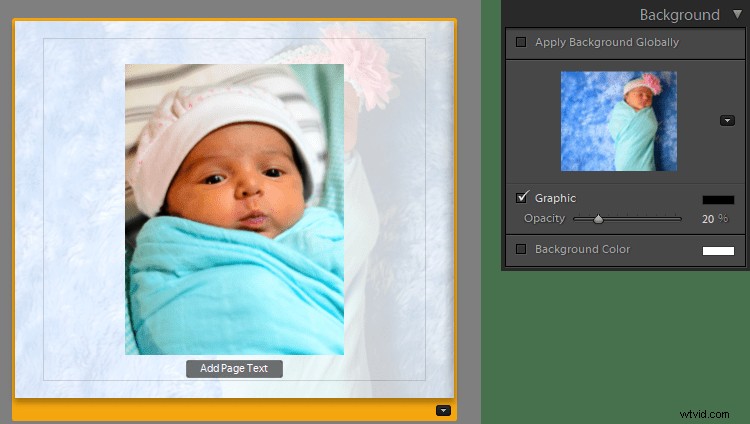Click the Opacity slider handle
The height and width of the screenshot is (424, 750).
598,219
